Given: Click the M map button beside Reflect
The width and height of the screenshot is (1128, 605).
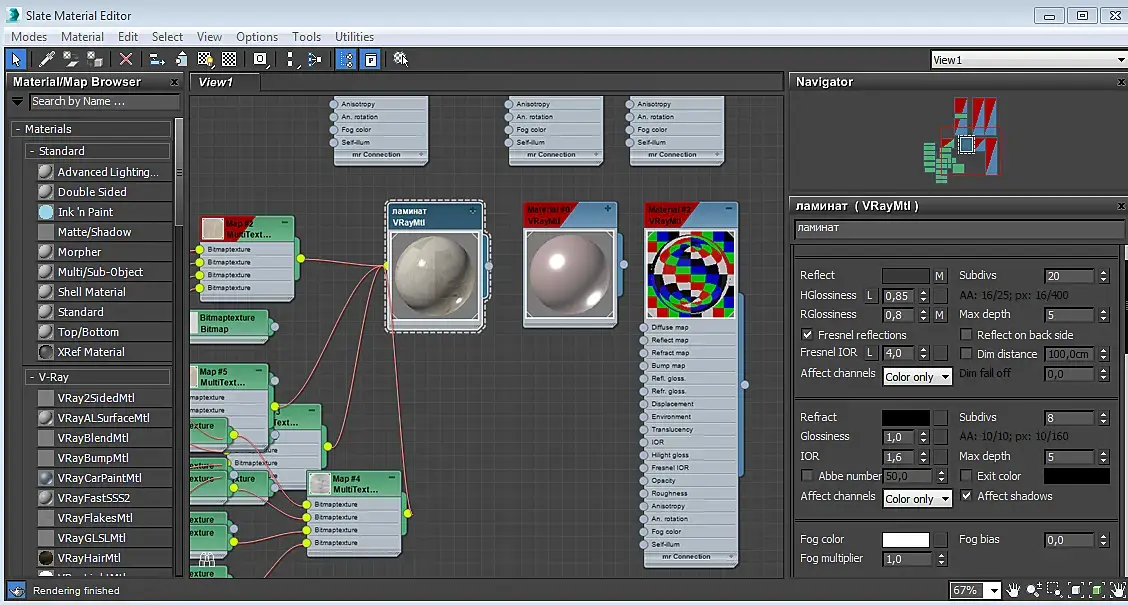Looking at the screenshot, I should click(x=939, y=276).
